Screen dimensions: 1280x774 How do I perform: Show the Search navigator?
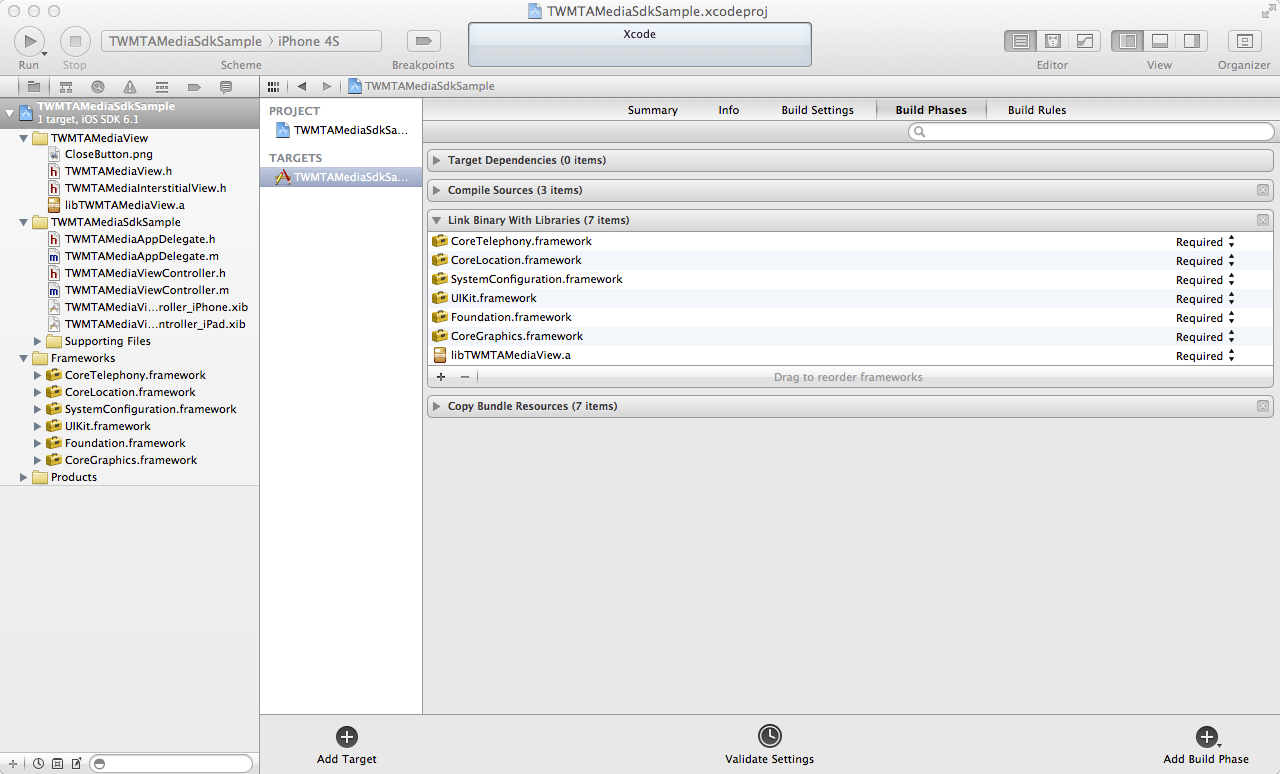(x=98, y=87)
